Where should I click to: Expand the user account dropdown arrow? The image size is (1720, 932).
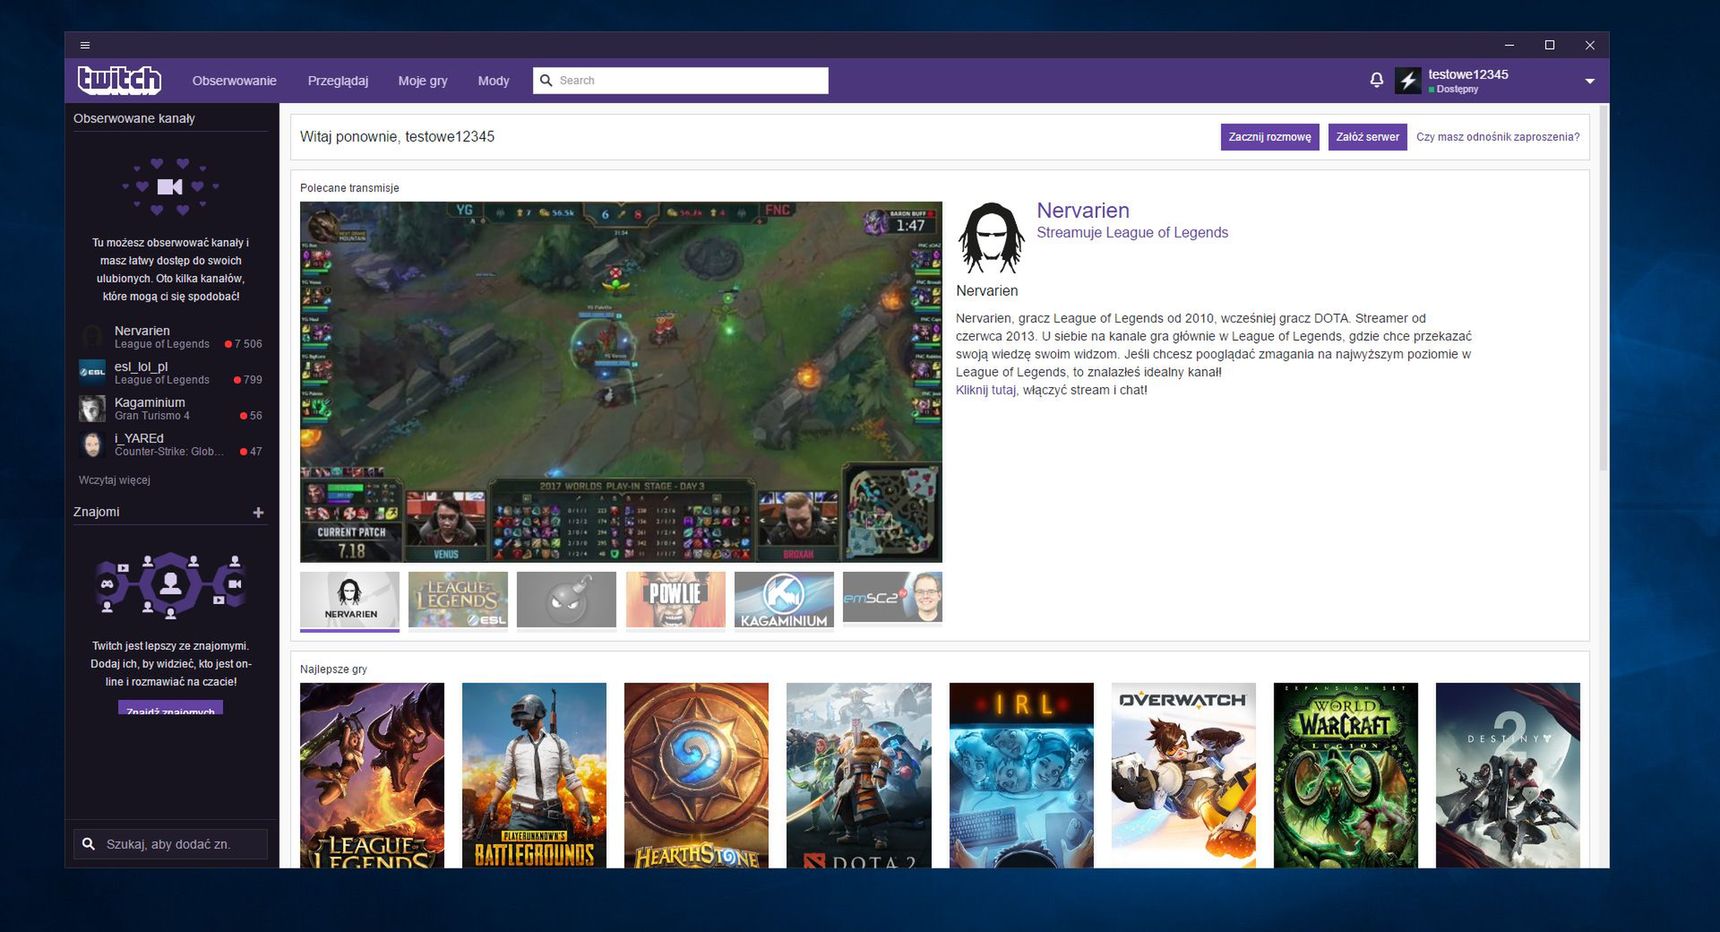pyautogui.click(x=1589, y=81)
